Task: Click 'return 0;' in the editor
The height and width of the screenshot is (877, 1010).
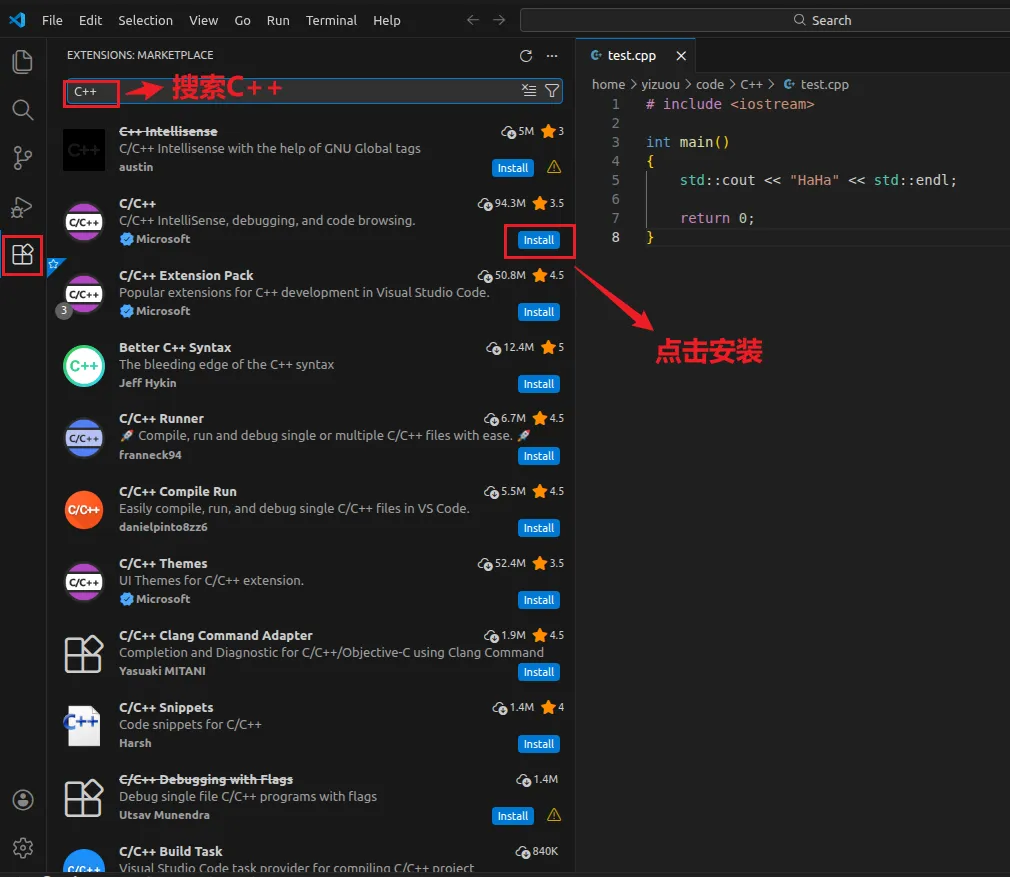Action: pos(717,218)
